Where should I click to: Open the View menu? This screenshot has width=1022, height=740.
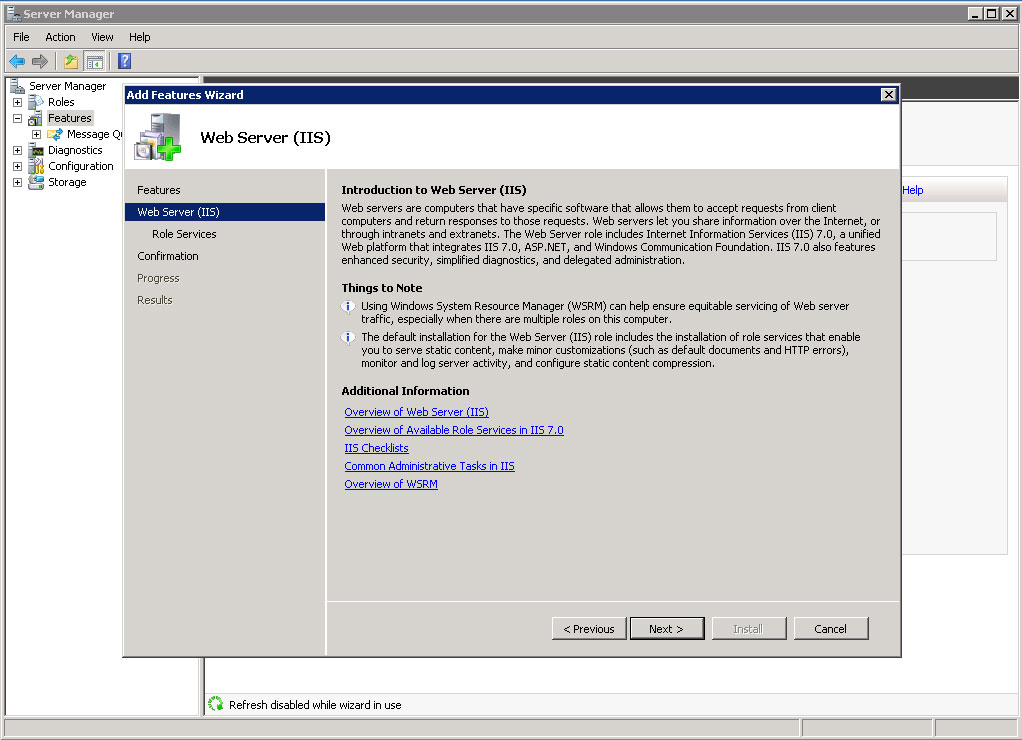(x=102, y=37)
